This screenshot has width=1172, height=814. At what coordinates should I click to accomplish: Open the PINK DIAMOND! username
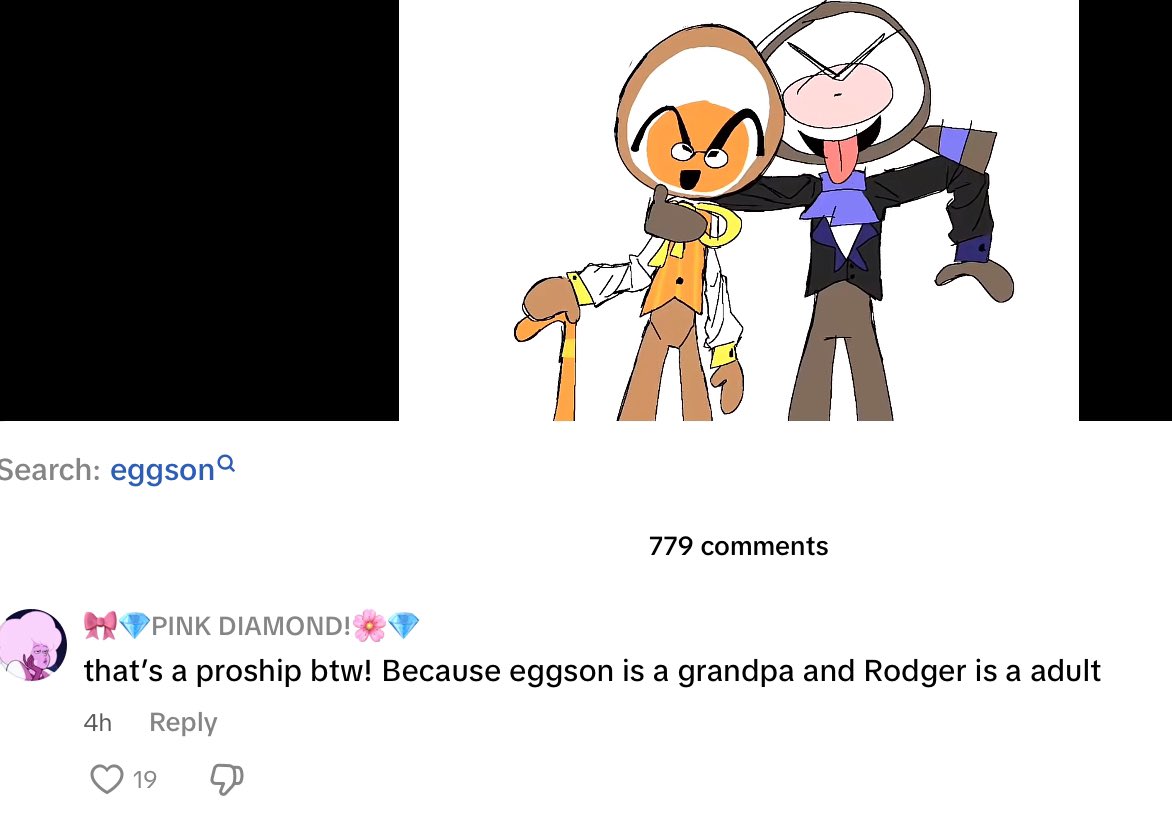pos(251,626)
